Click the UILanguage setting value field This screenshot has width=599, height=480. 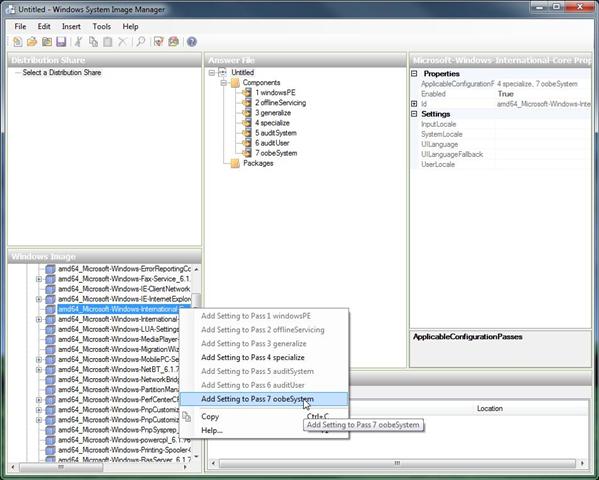tap(542, 144)
